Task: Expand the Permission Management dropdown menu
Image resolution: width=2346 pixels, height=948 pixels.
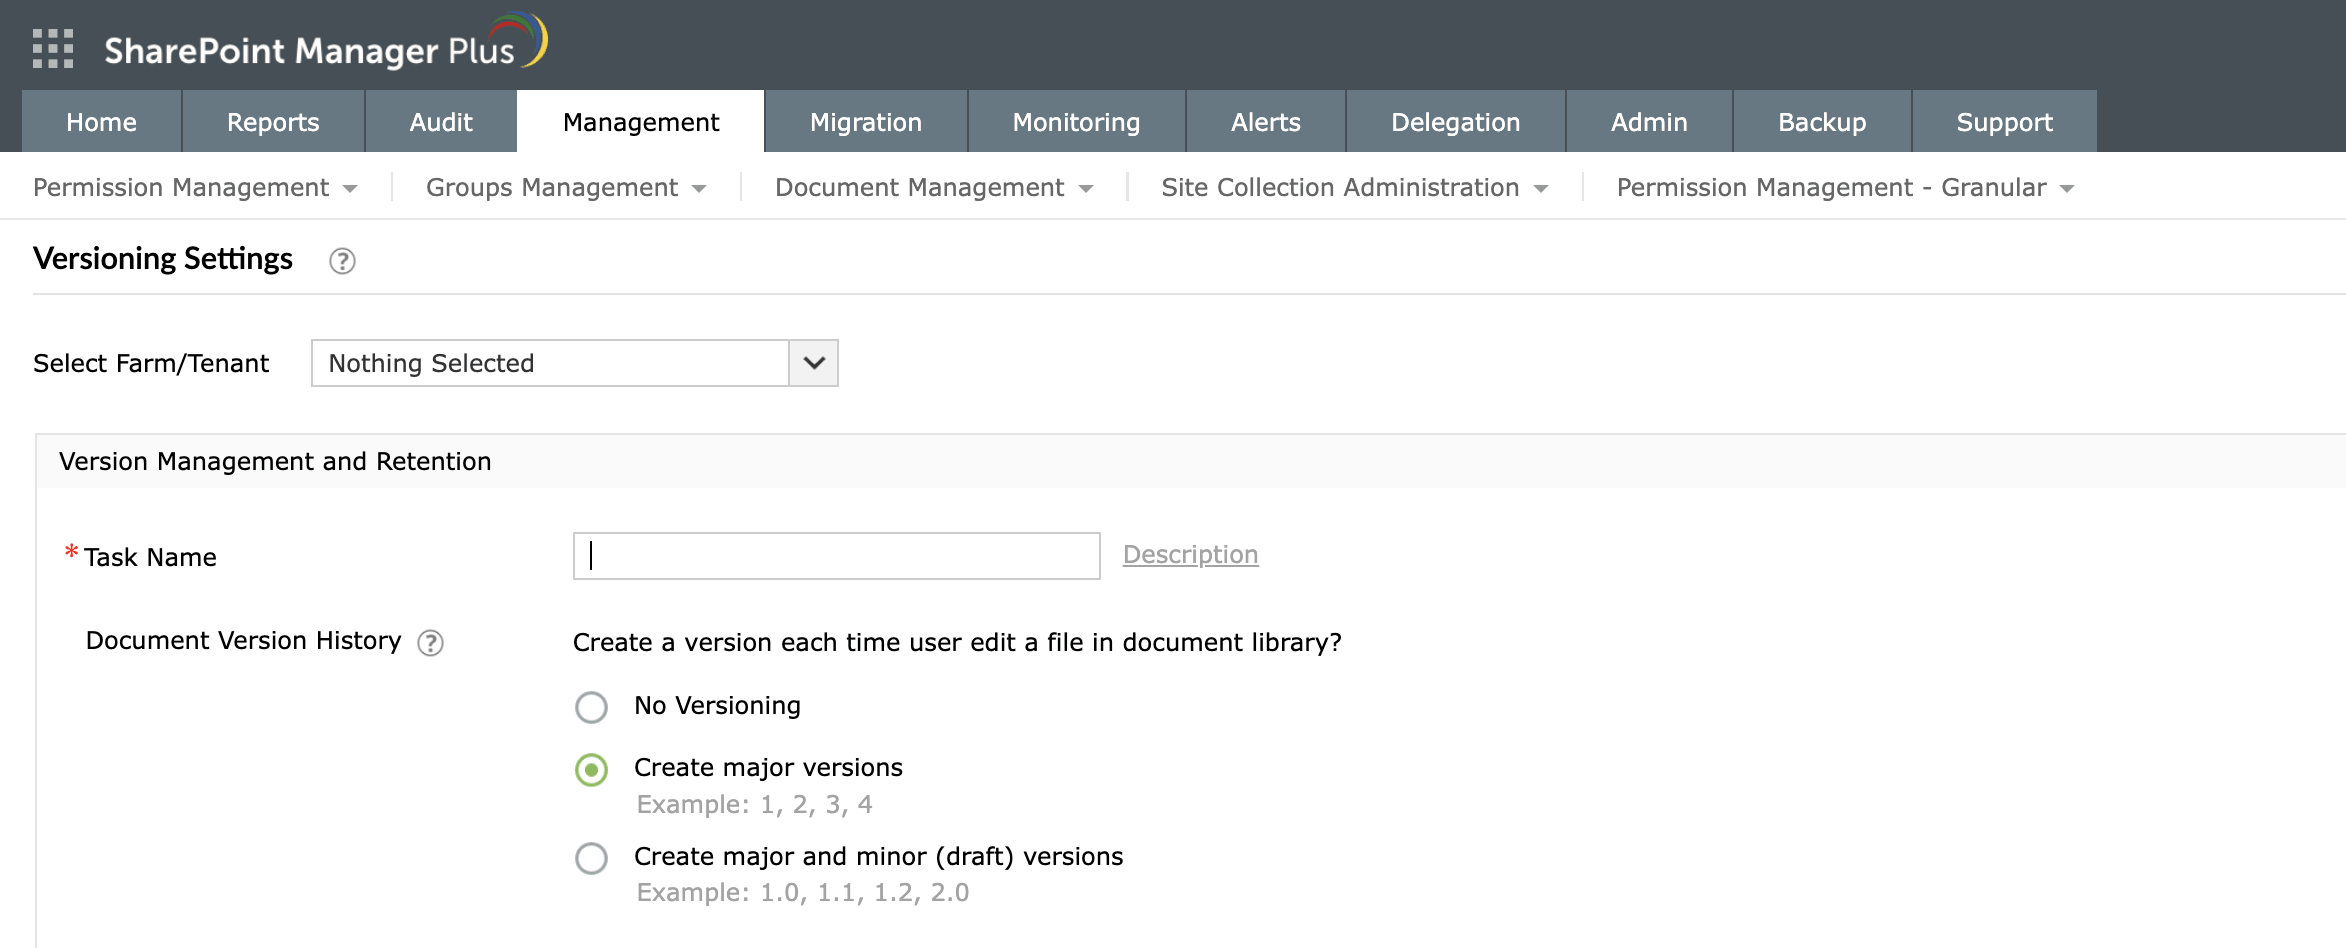Action: coord(195,187)
